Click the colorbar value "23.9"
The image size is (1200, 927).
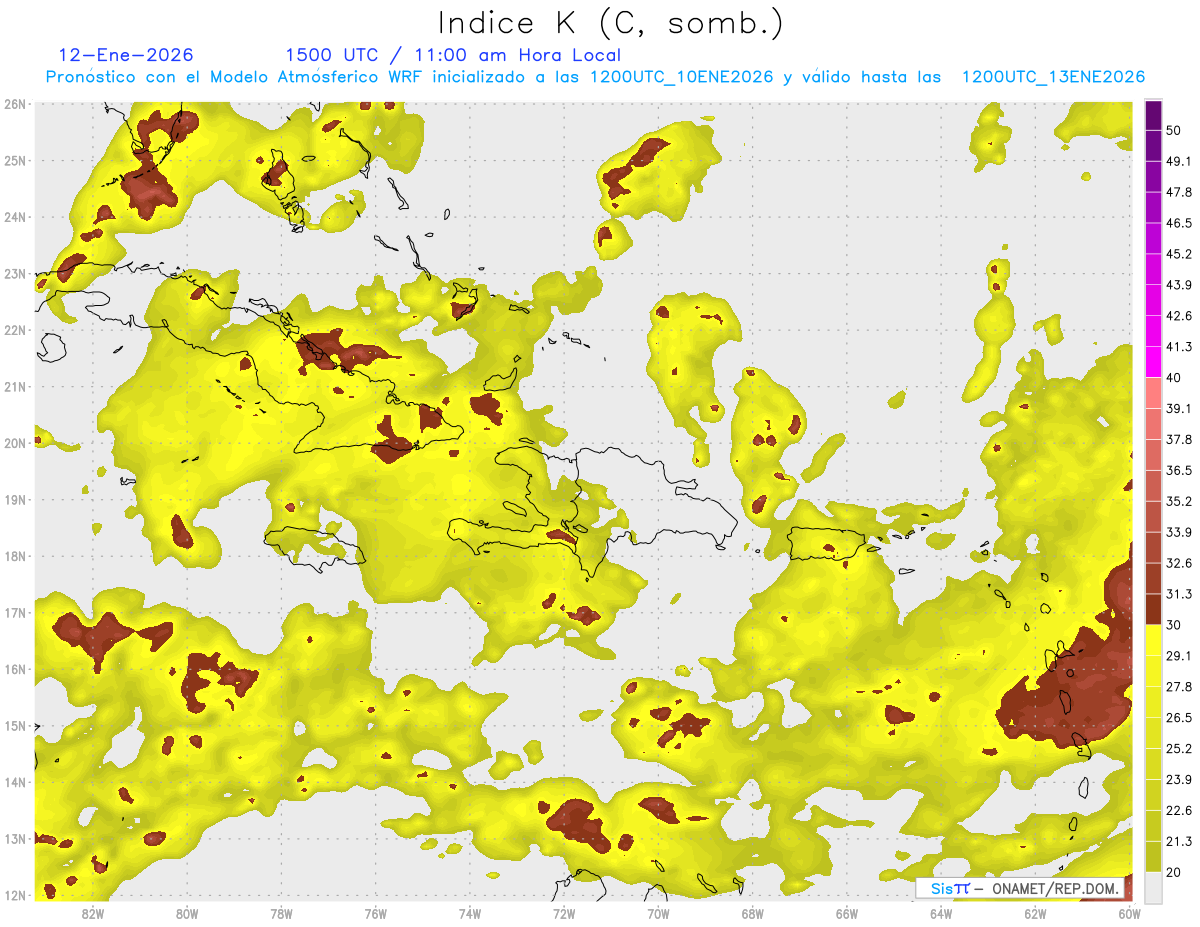[1179, 780]
